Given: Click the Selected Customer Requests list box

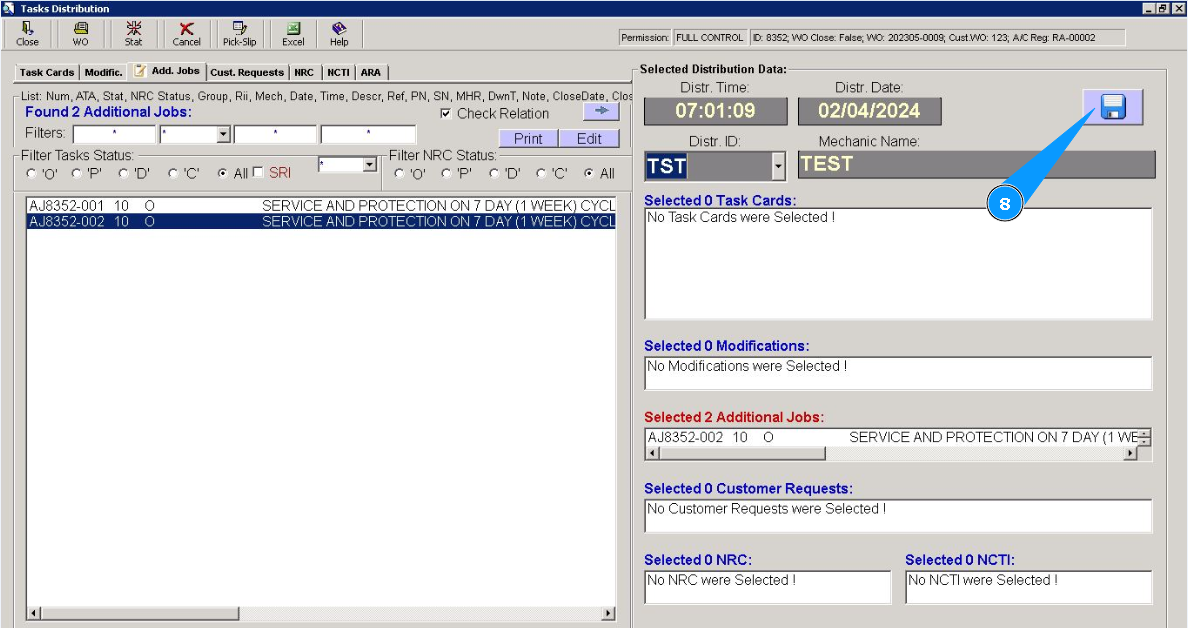Looking at the screenshot, I should (898, 515).
